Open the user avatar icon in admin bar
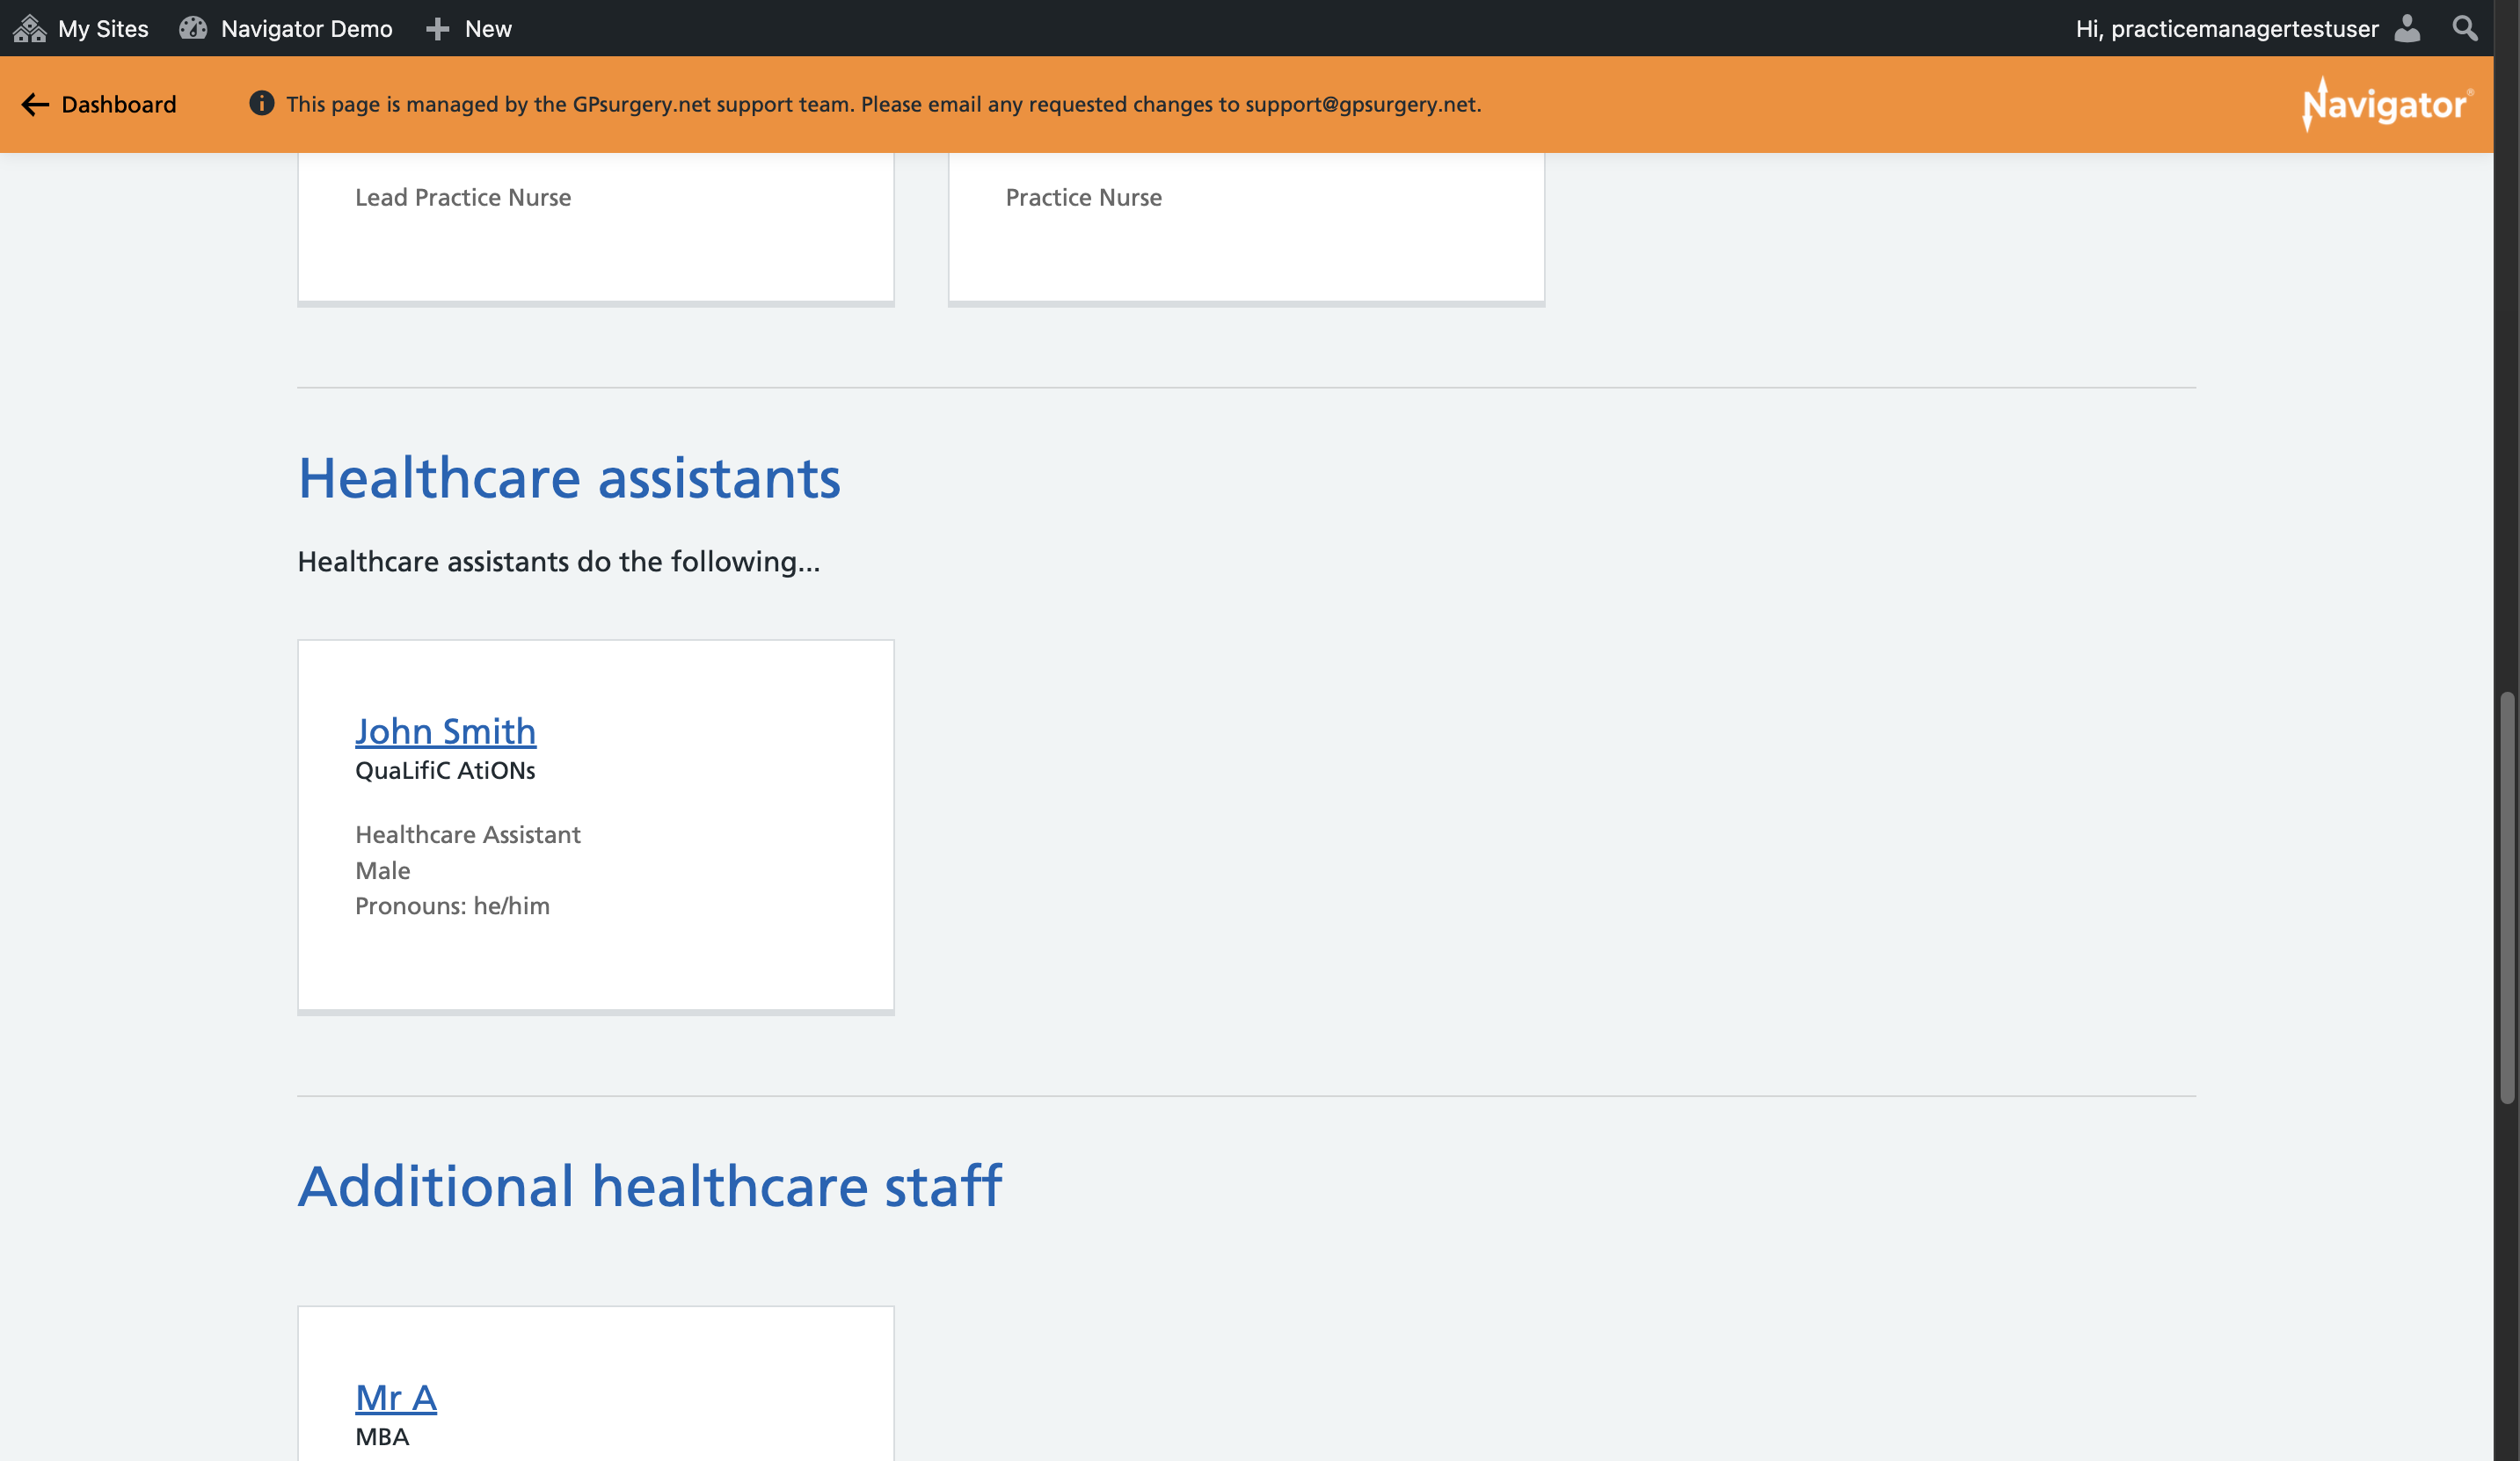Screen dimensions: 2520x1461 click(2407, 28)
